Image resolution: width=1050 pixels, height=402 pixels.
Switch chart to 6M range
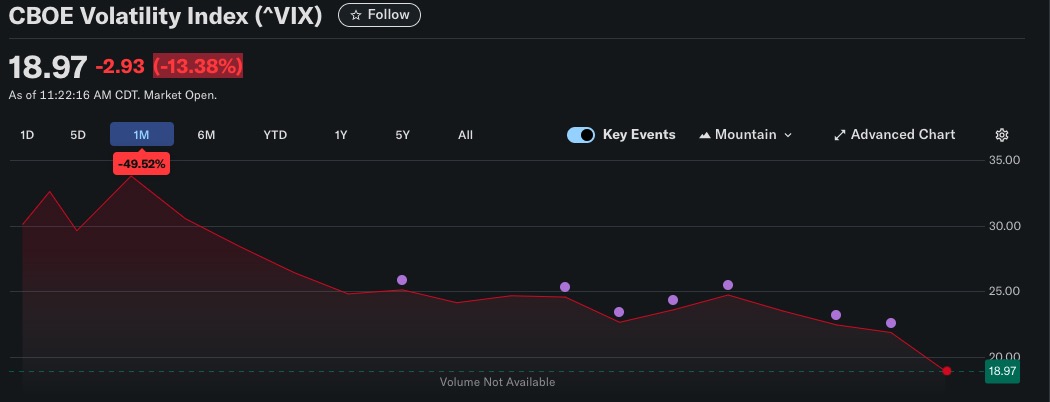coord(206,135)
